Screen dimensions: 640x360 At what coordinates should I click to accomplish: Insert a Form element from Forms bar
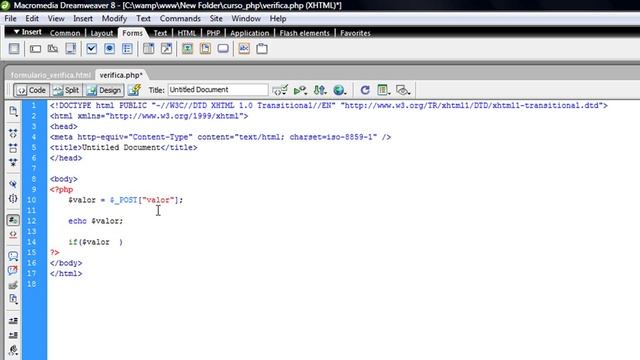click(x=14, y=49)
